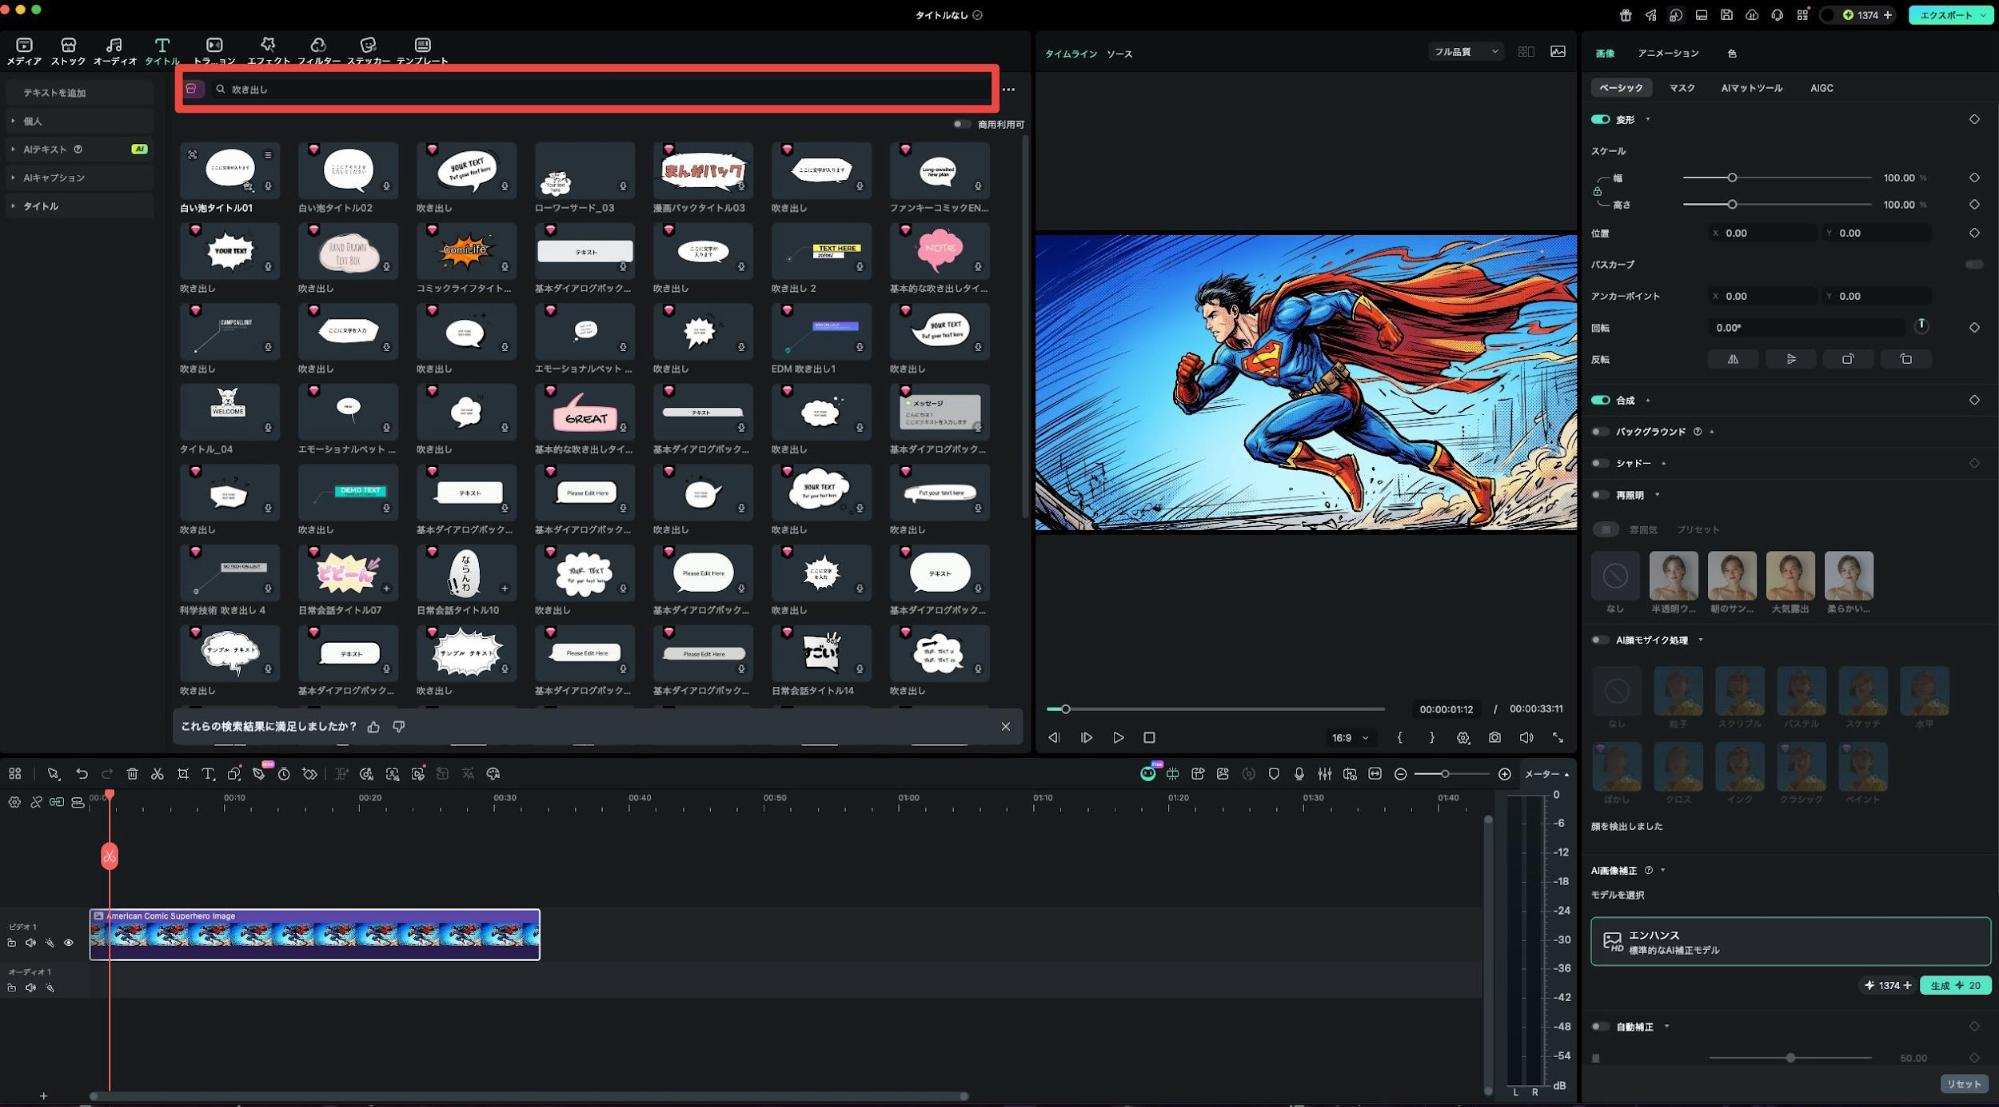Click the save floppy disk icon in title bar
Image resolution: width=1999 pixels, height=1107 pixels.
(1726, 15)
